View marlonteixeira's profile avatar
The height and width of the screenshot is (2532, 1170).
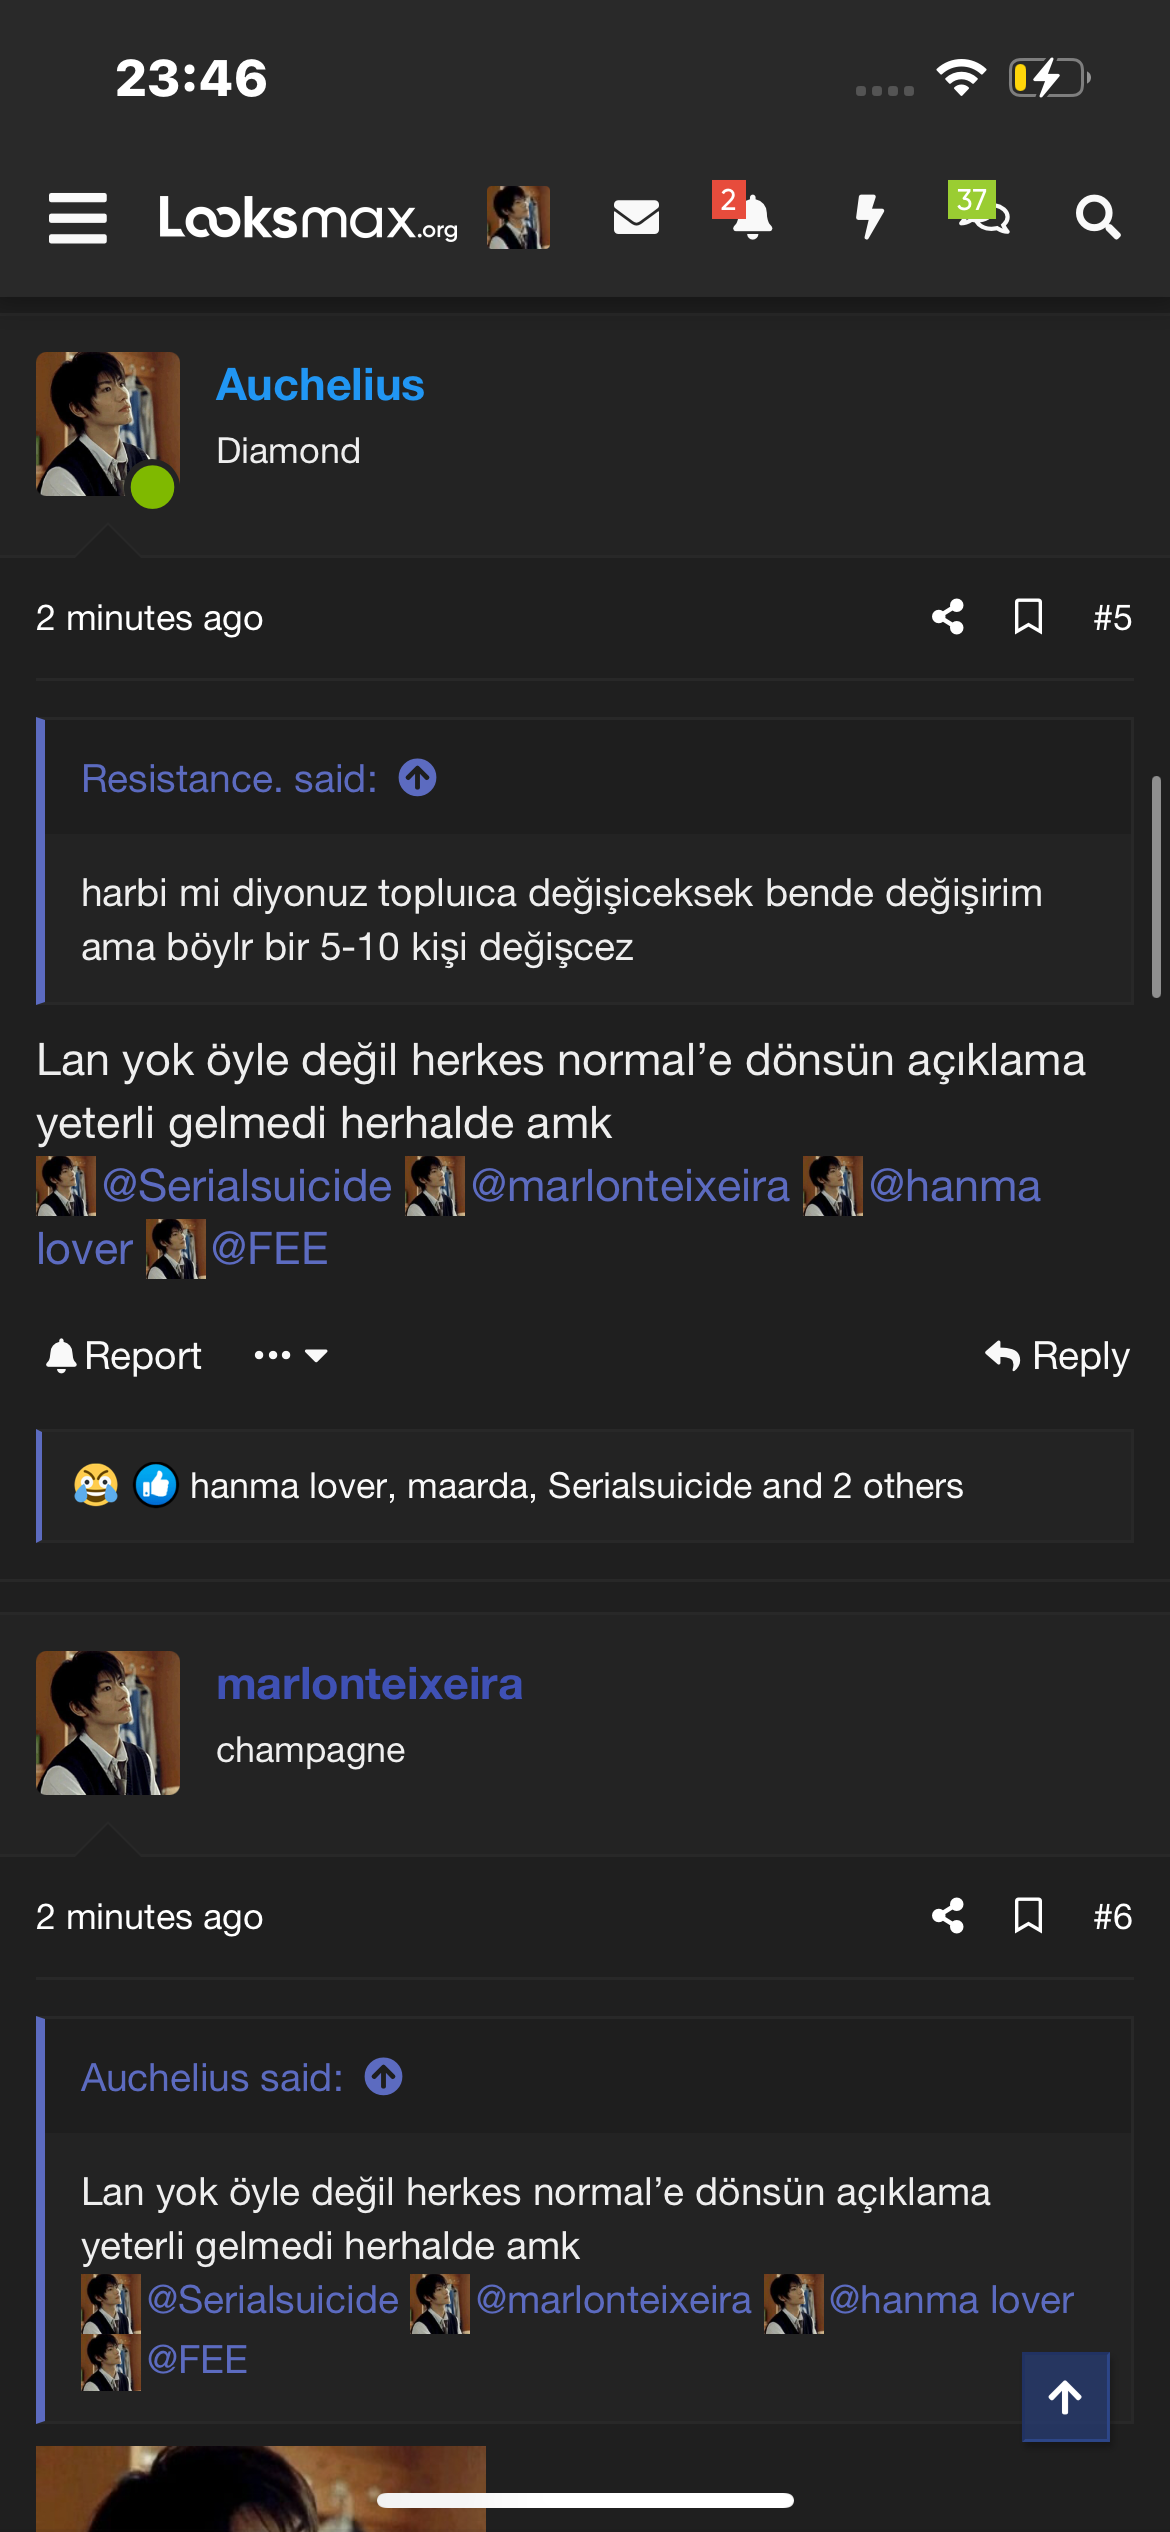pos(108,1723)
